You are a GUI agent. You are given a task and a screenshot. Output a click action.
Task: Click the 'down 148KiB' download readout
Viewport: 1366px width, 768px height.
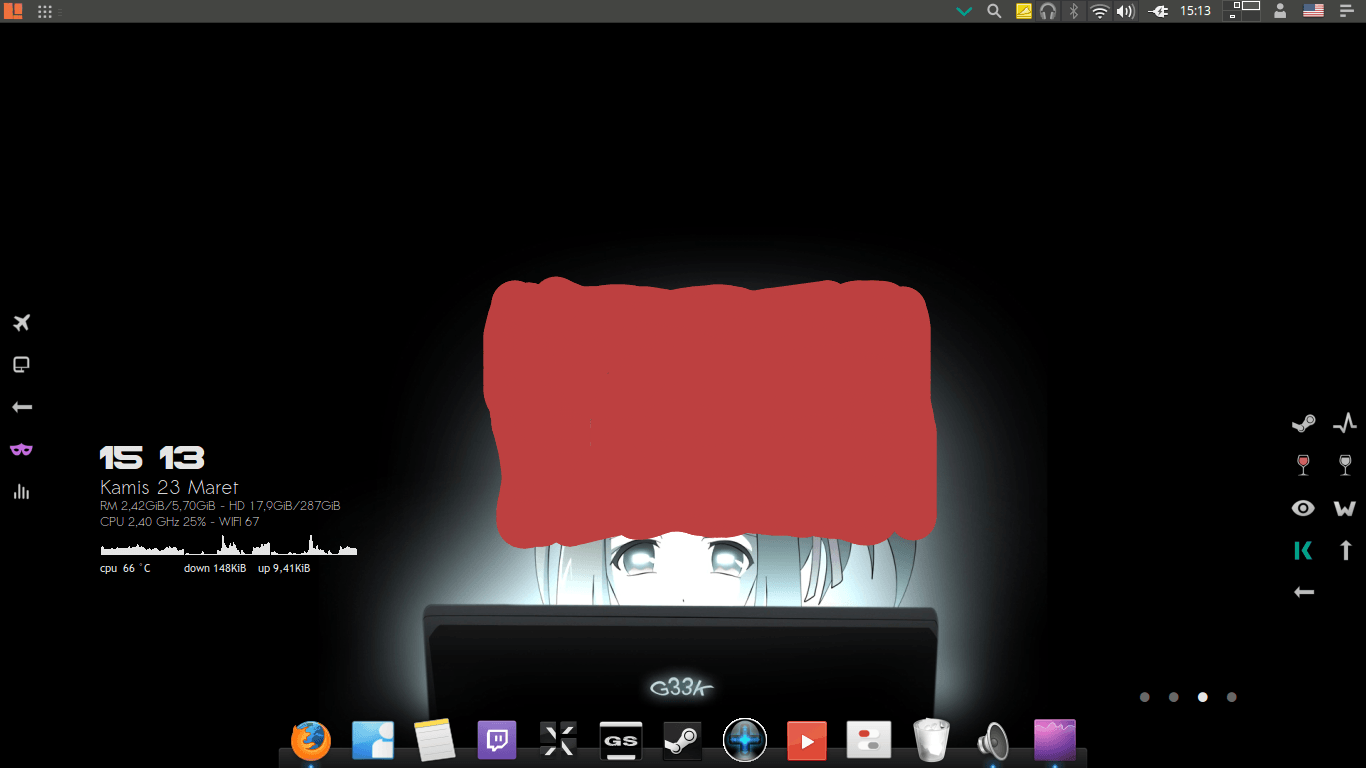pos(215,568)
